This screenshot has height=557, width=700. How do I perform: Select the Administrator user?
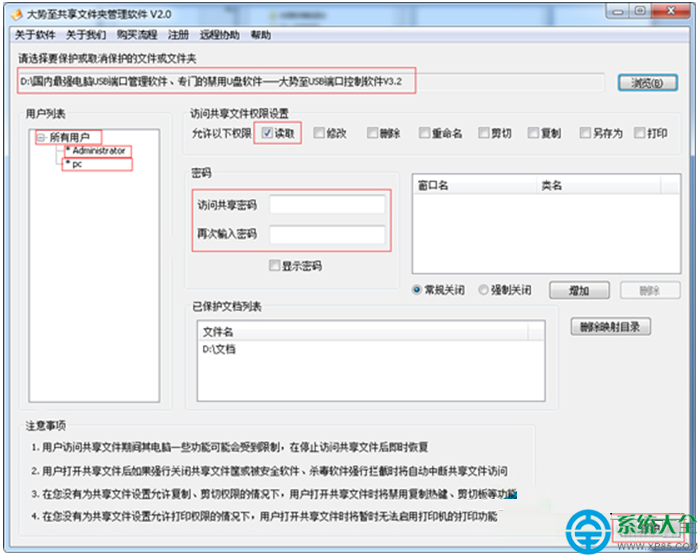point(99,150)
